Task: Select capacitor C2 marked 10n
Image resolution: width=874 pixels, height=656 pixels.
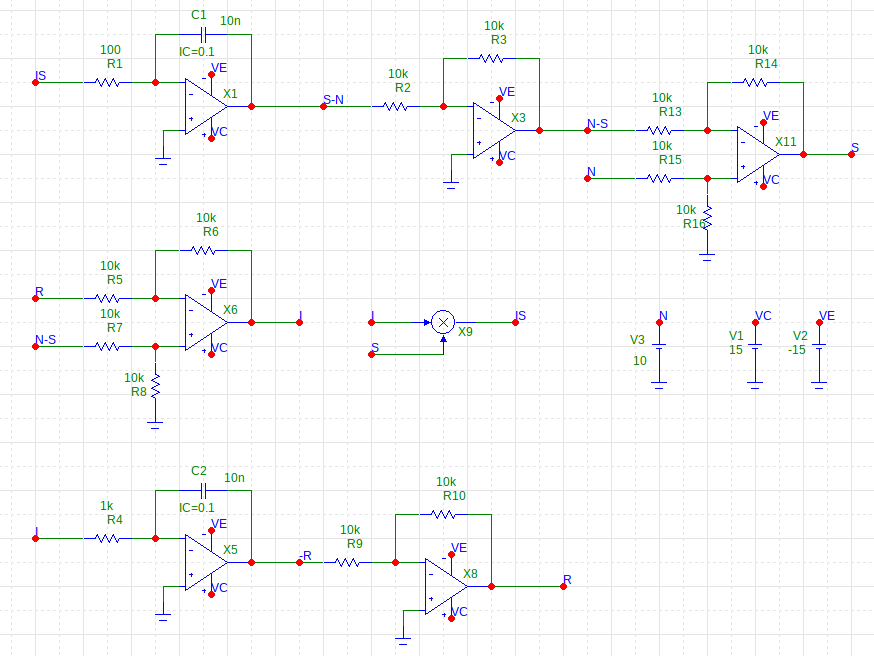Action: click(203, 490)
